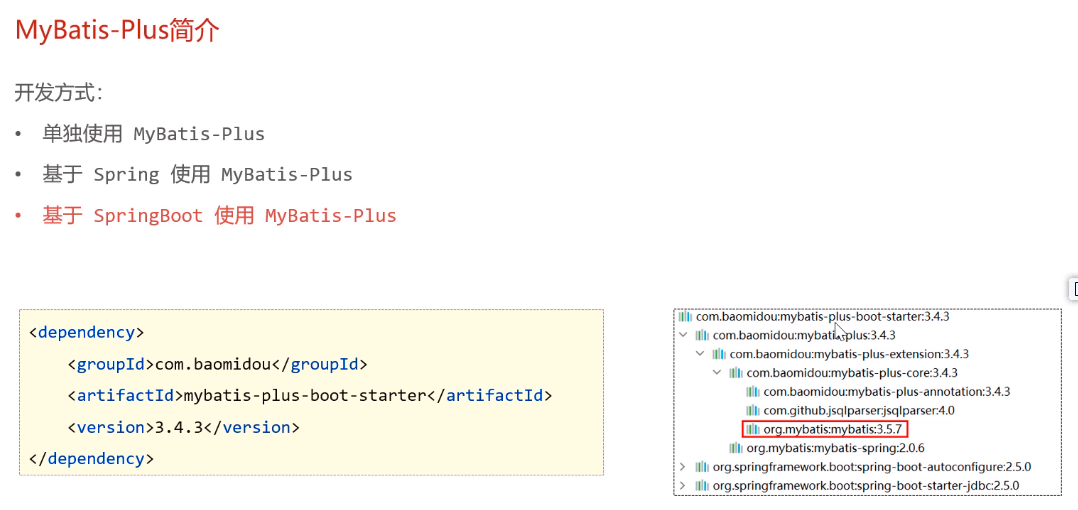Select org.mybatis:mybatis:3.5.7 row

click(x=826, y=430)
